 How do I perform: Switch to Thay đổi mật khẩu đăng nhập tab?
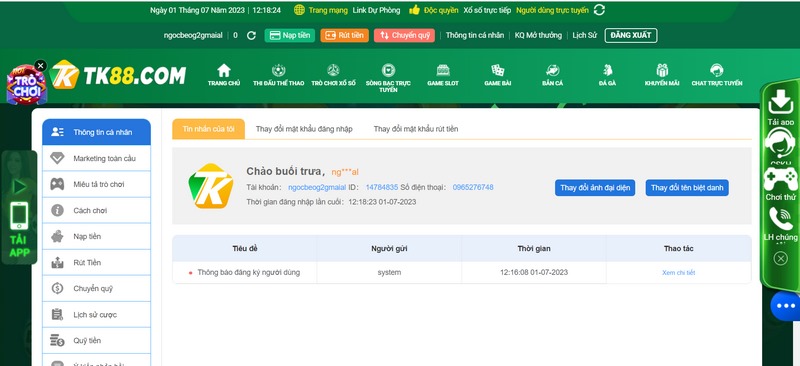click(304, 129)
